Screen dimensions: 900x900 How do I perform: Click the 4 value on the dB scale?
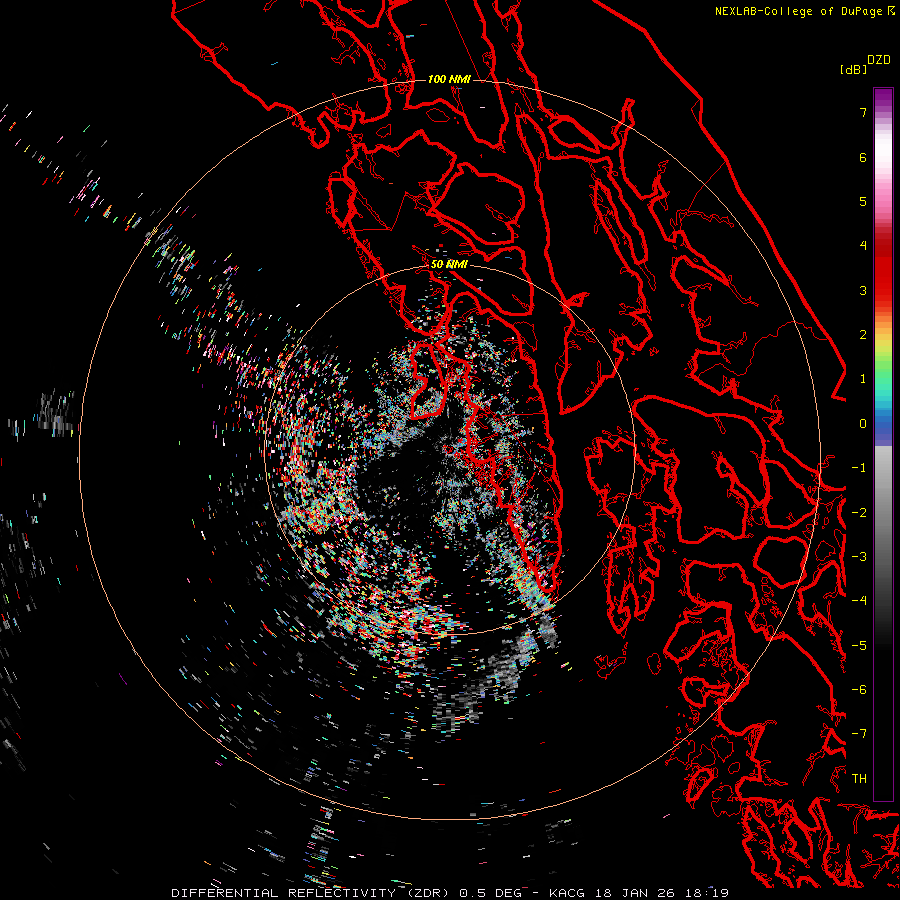pyautogui.click(x=863, y=246)
